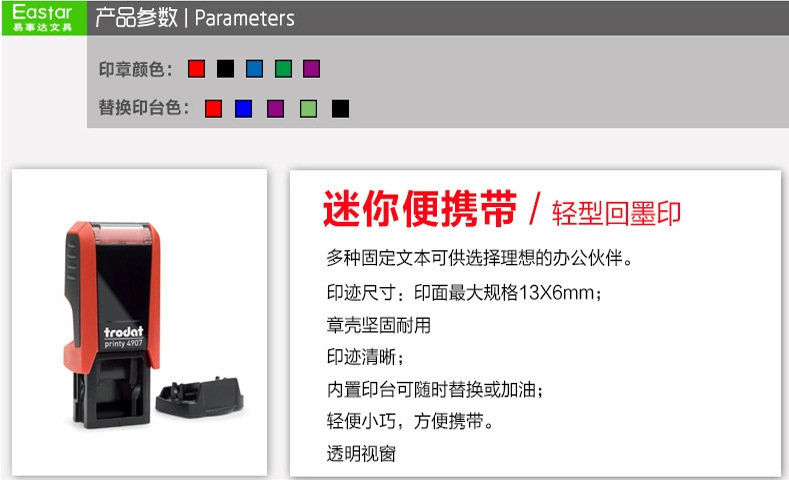
Task: Click the Eastar logo
Action: pyautogui.click(x=44, y=18)
